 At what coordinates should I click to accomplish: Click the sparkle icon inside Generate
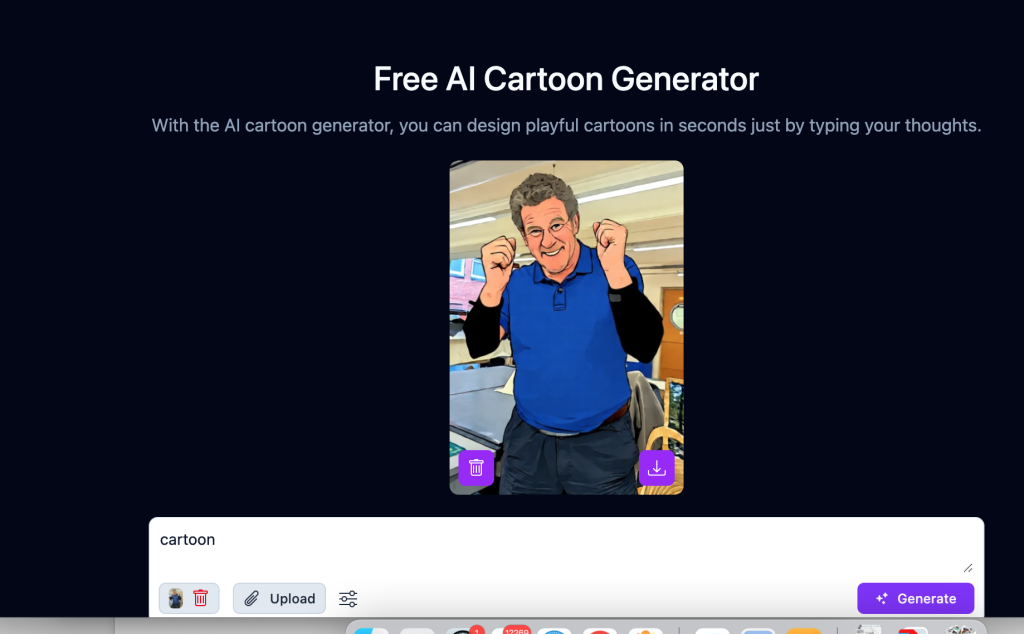point(882,598)
